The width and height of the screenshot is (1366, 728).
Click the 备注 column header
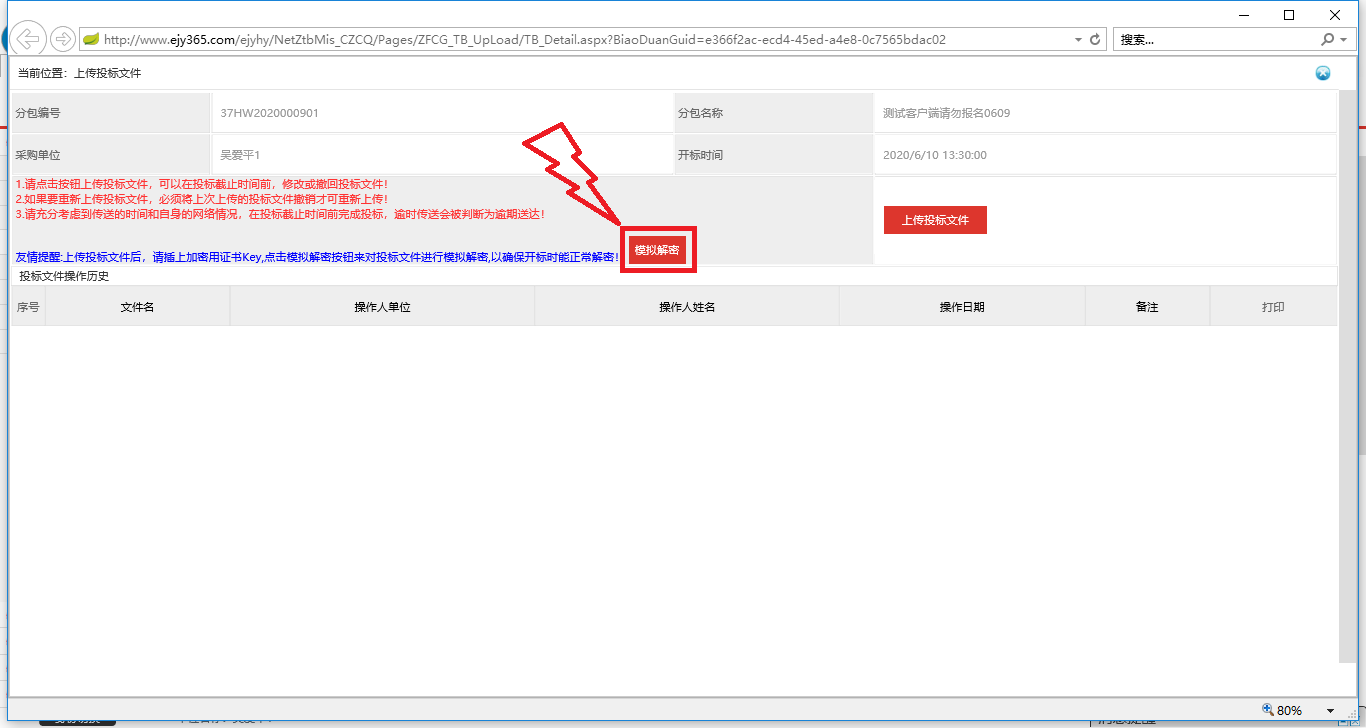(1147, 307)
